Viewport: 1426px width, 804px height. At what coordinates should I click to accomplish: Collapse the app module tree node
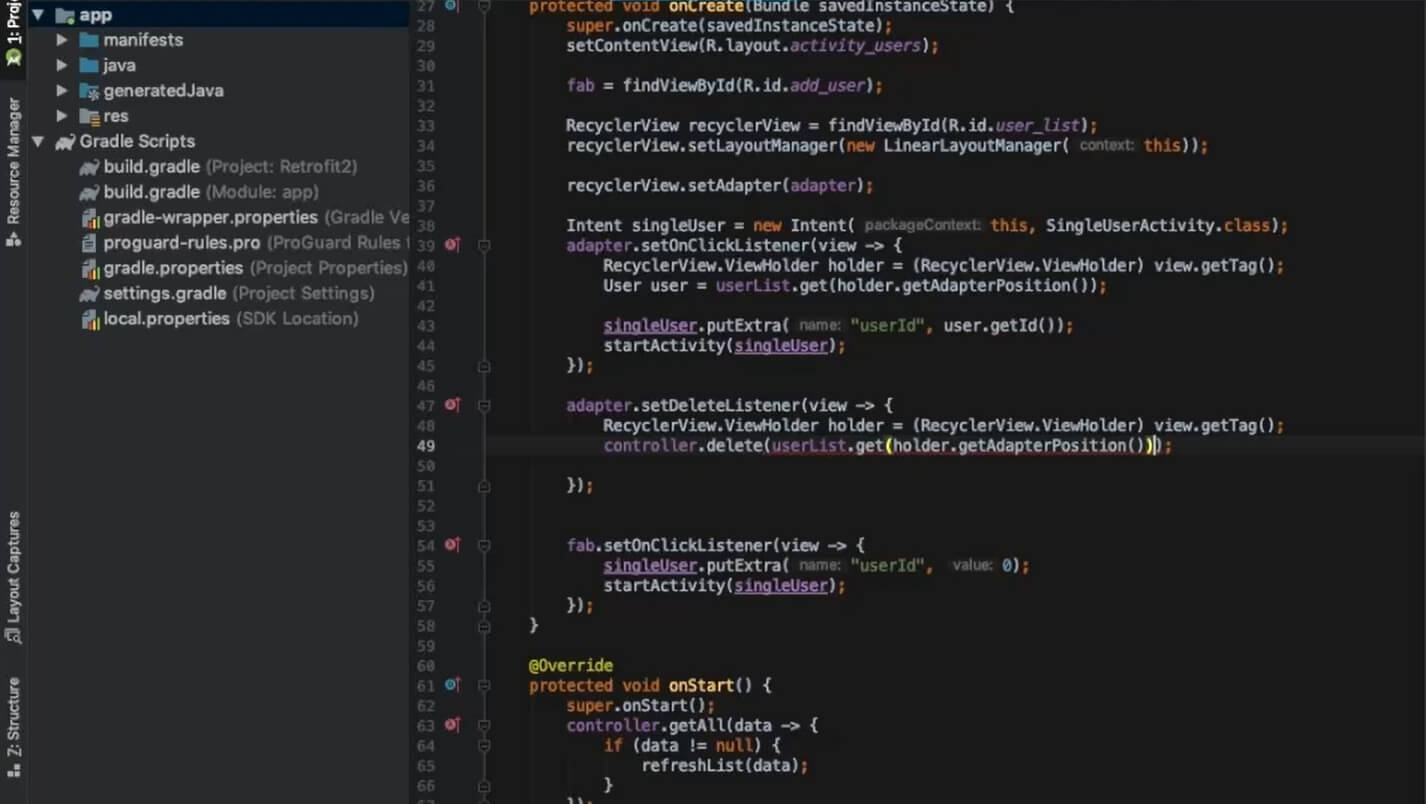[x=38, y=15]
